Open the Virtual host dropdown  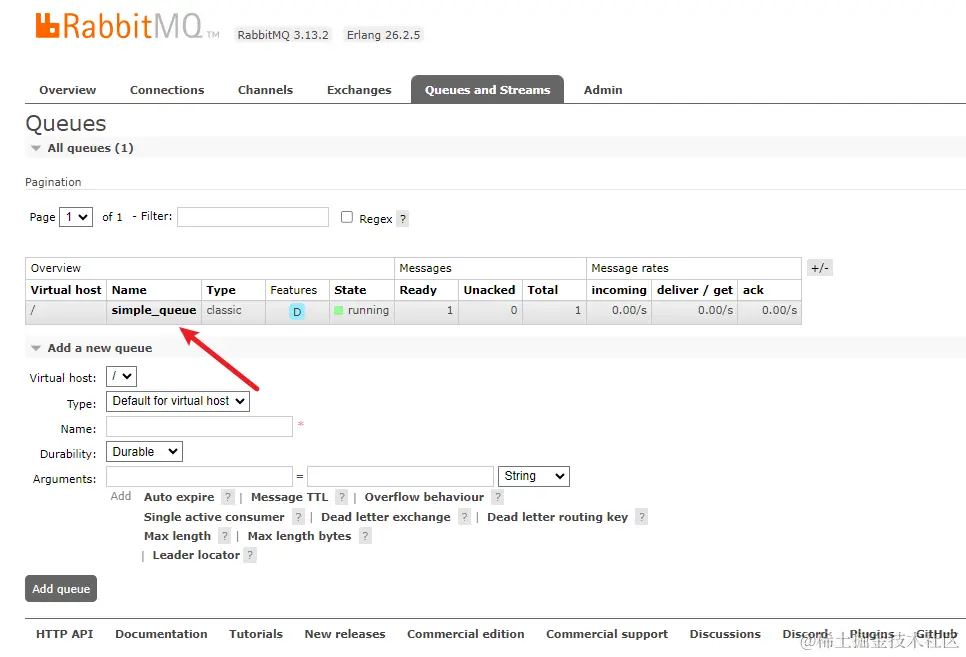121,376
